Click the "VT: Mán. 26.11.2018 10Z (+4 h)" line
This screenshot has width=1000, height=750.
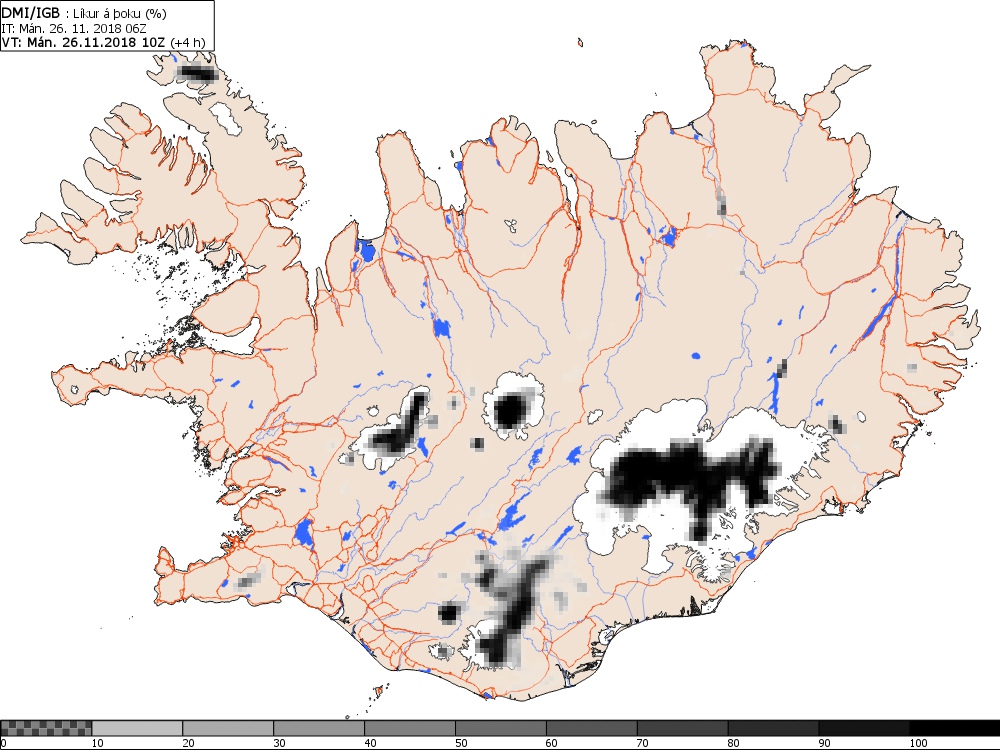point(103,42)
